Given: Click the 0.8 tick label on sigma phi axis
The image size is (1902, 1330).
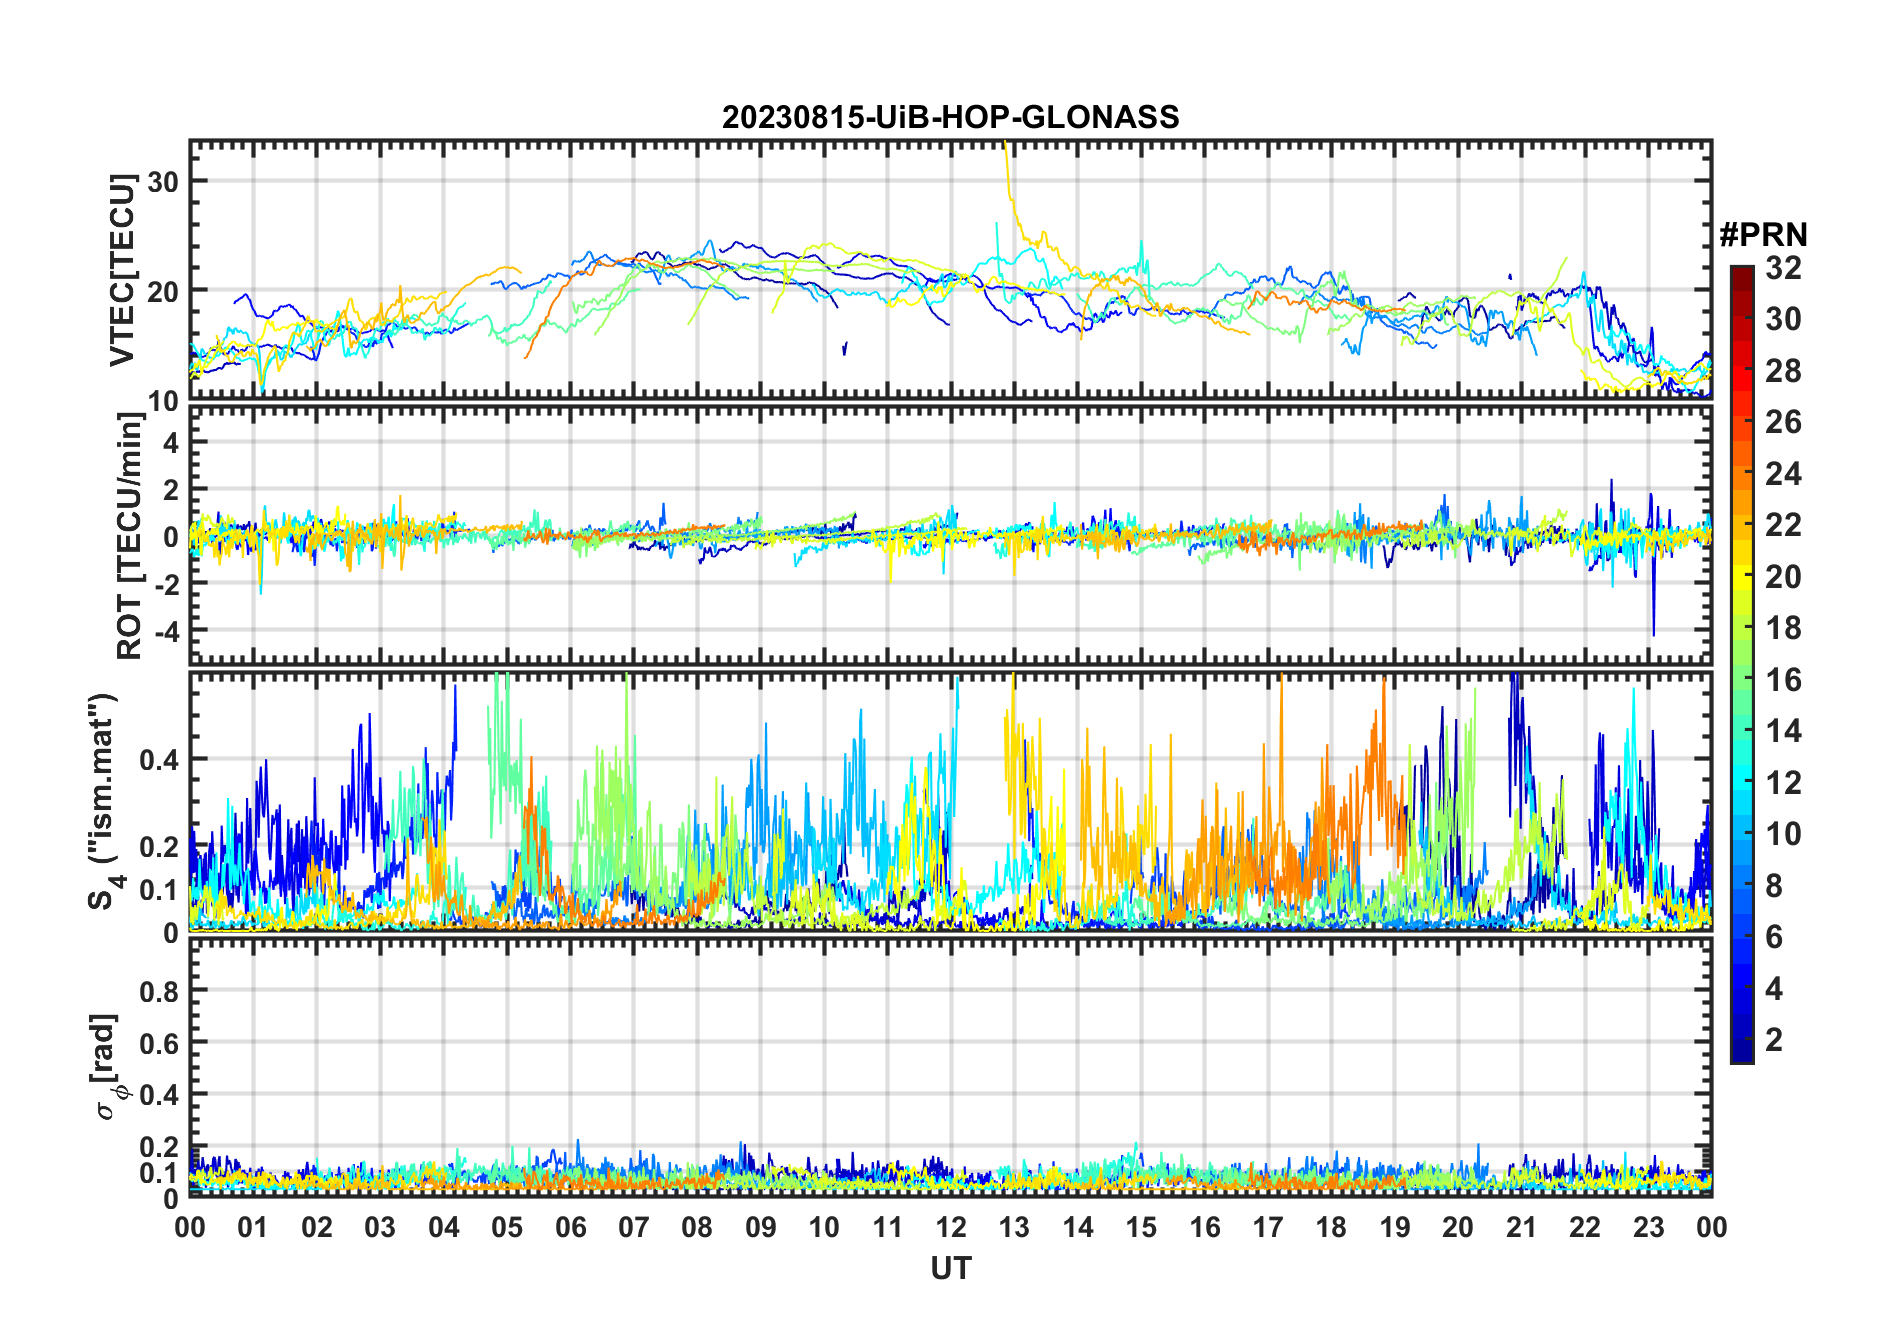Looking at the screenshot, I should 159,991.
